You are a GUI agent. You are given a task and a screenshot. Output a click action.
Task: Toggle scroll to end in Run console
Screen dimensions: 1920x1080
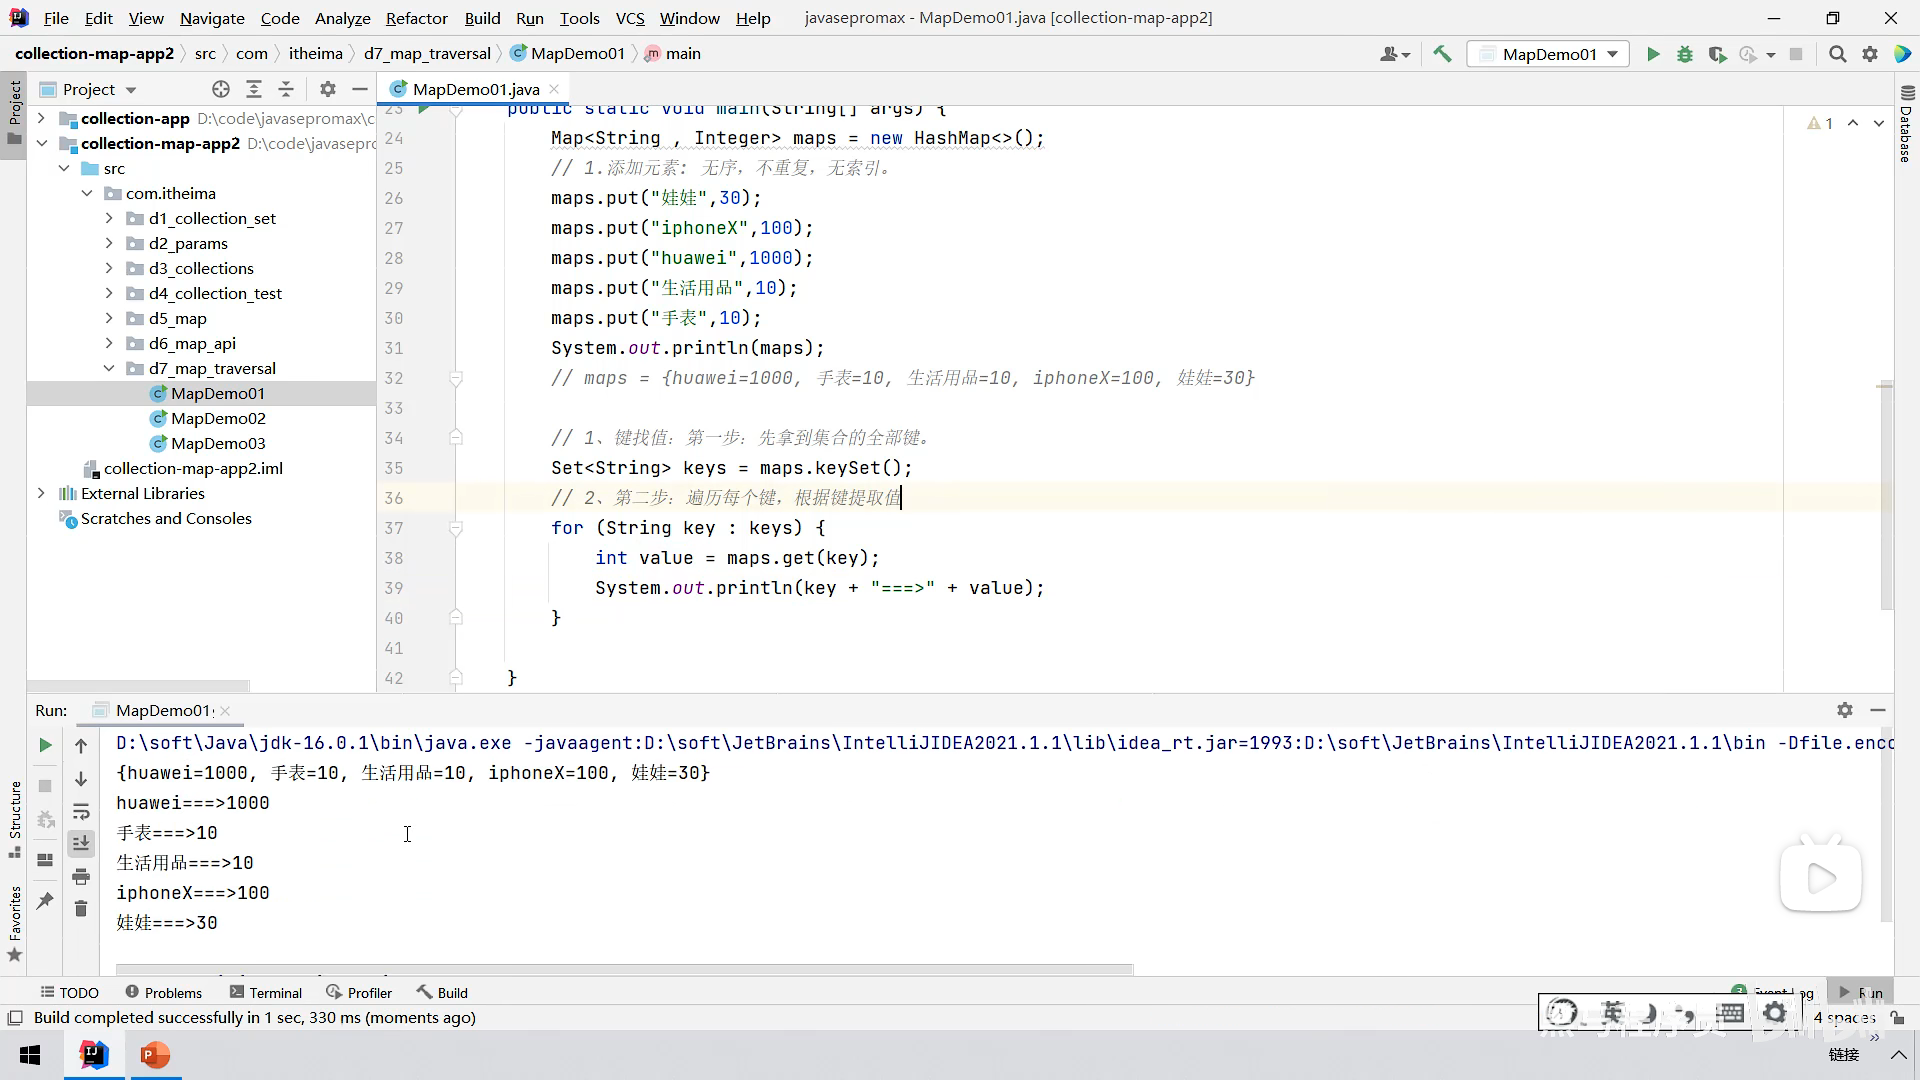81,844
